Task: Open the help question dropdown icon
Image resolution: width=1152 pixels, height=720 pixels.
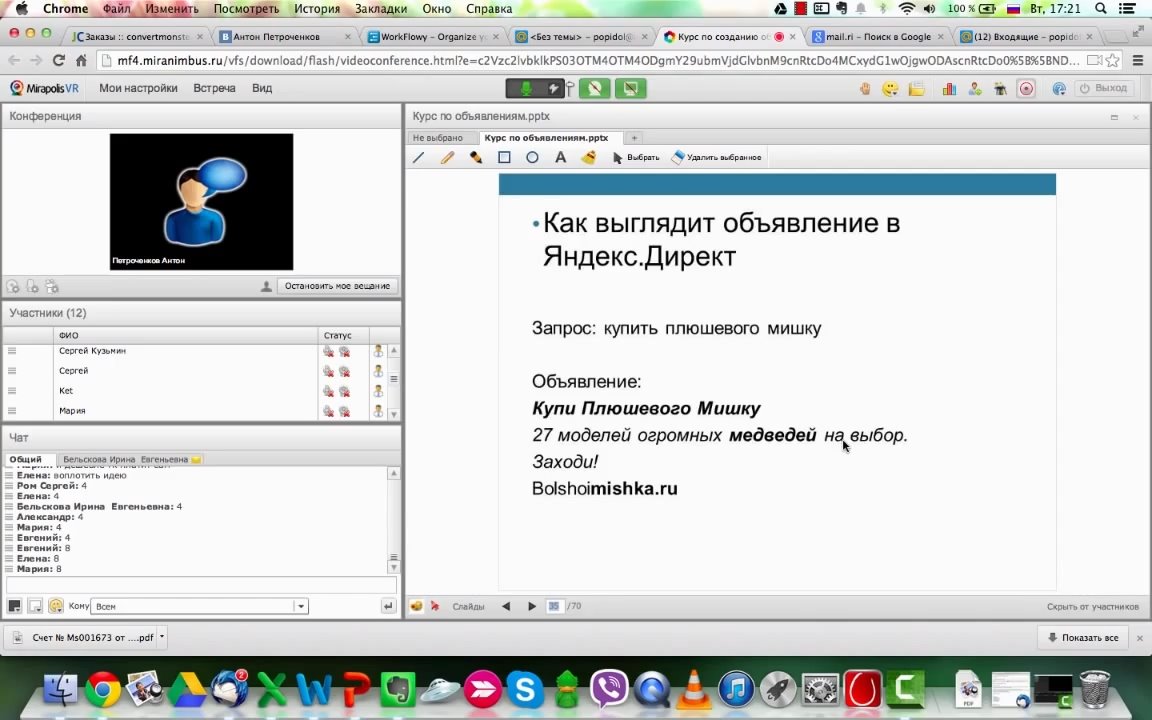Action: [1059, 89]
